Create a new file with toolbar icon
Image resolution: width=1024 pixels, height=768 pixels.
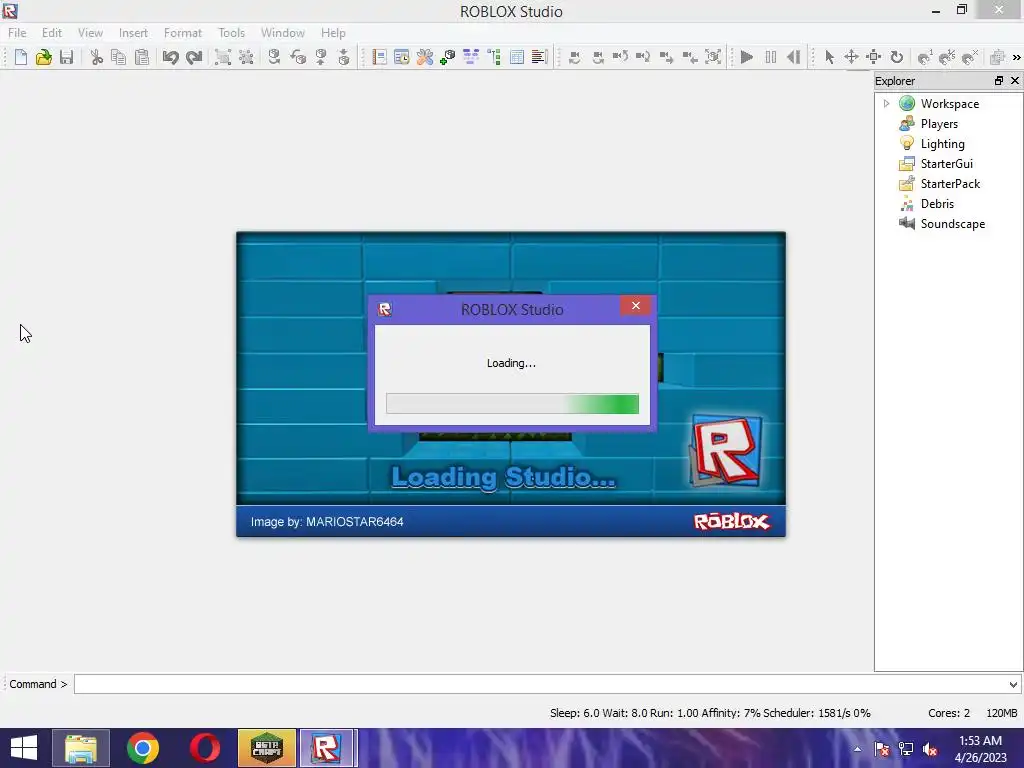[20, 57]
